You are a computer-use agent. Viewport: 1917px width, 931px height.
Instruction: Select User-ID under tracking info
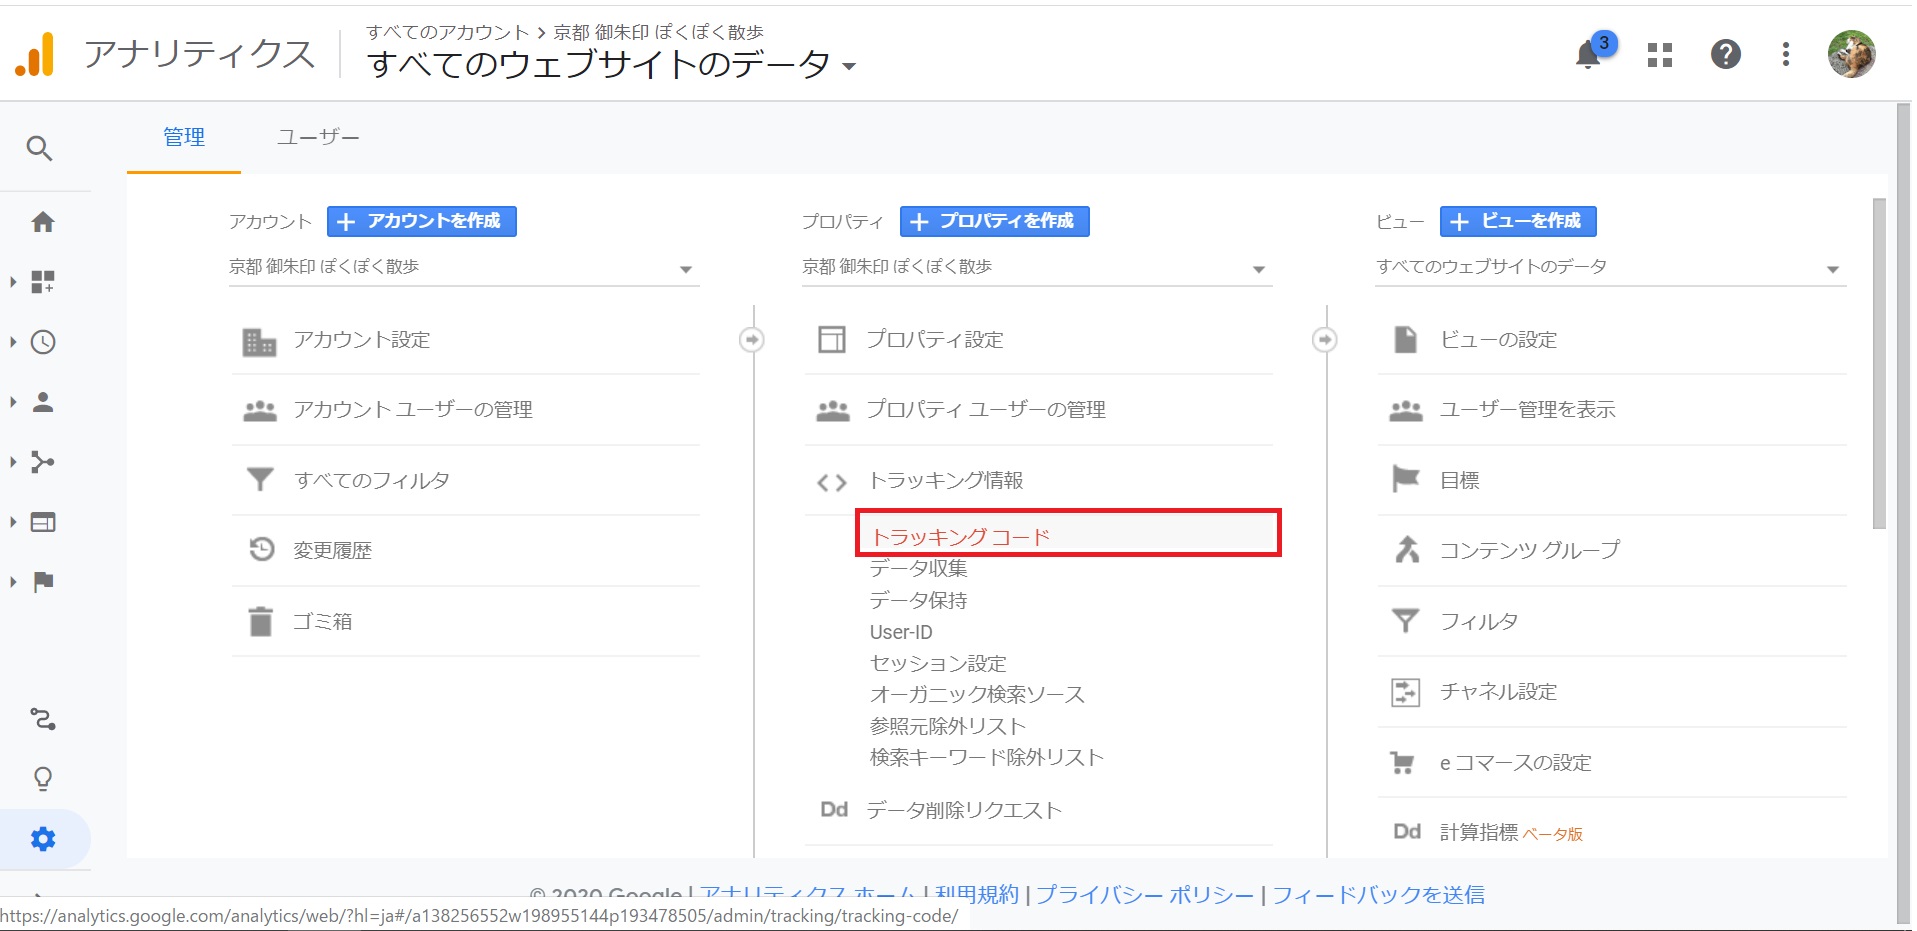coord(901,632)
